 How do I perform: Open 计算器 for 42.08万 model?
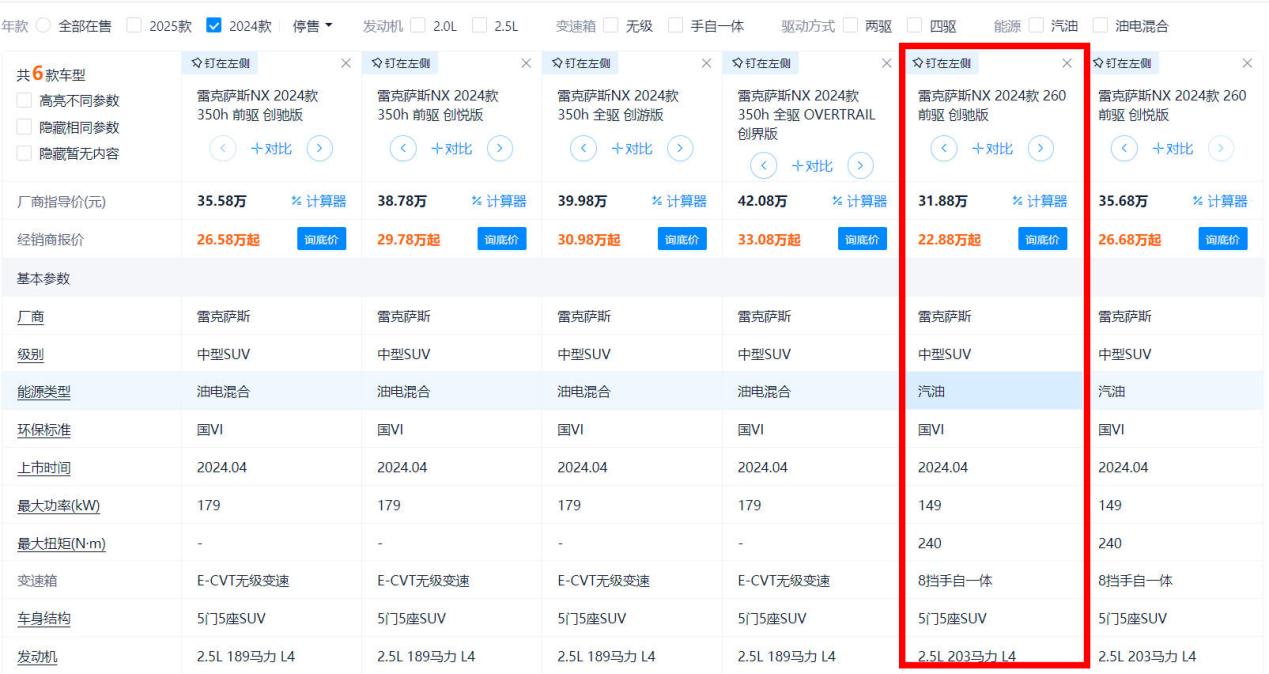[x=858, y=202]
